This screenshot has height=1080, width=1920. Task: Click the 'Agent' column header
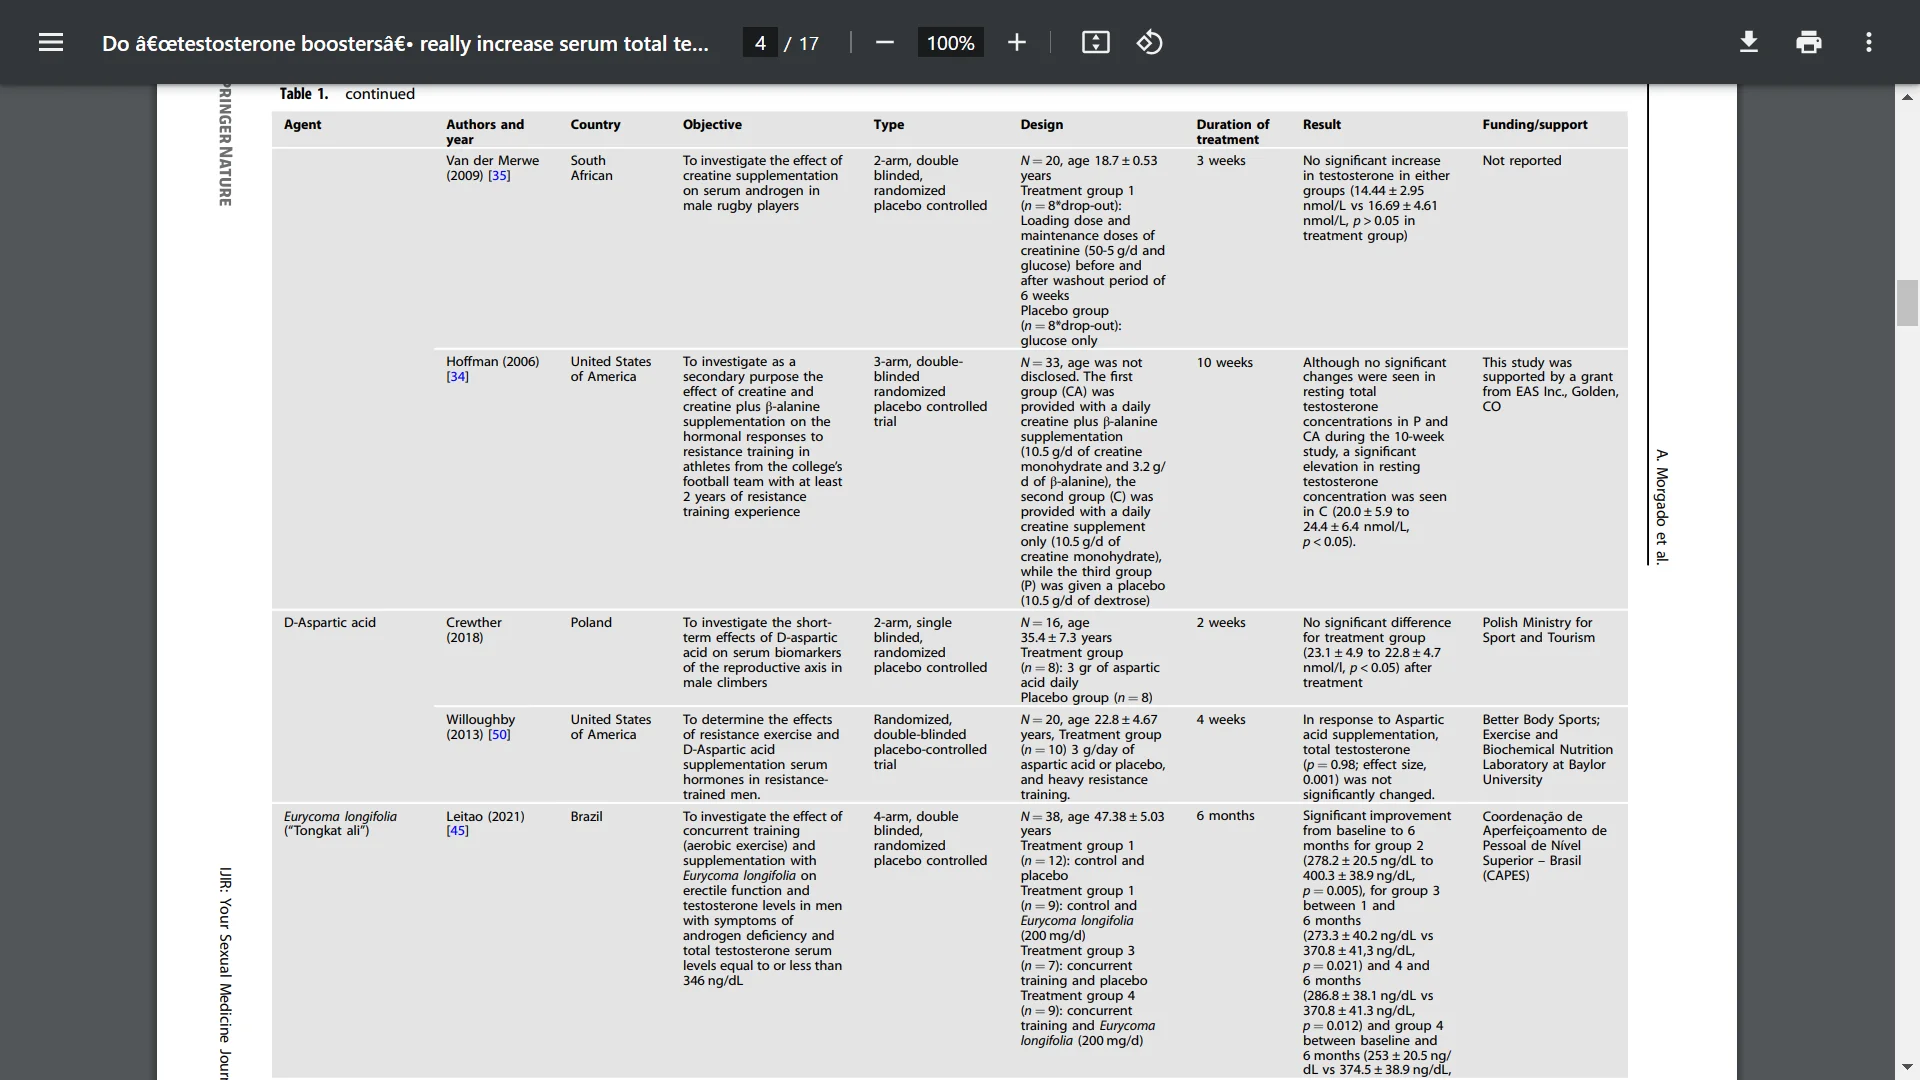click(302, 125)
